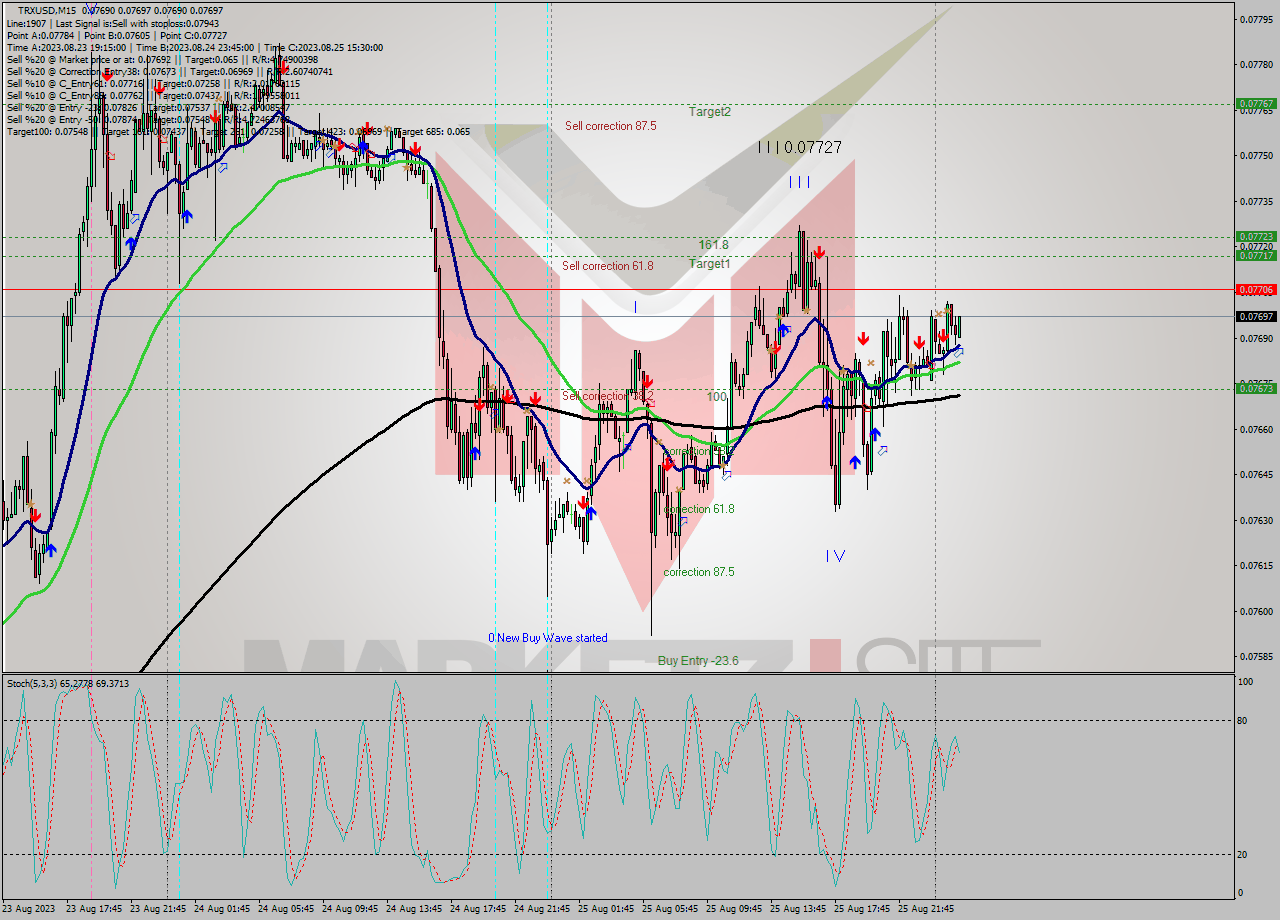This screenshot has height=920, width=1280.
Task: Select lowest blue buy arrow above the IV label
Action: pos(855,462)
